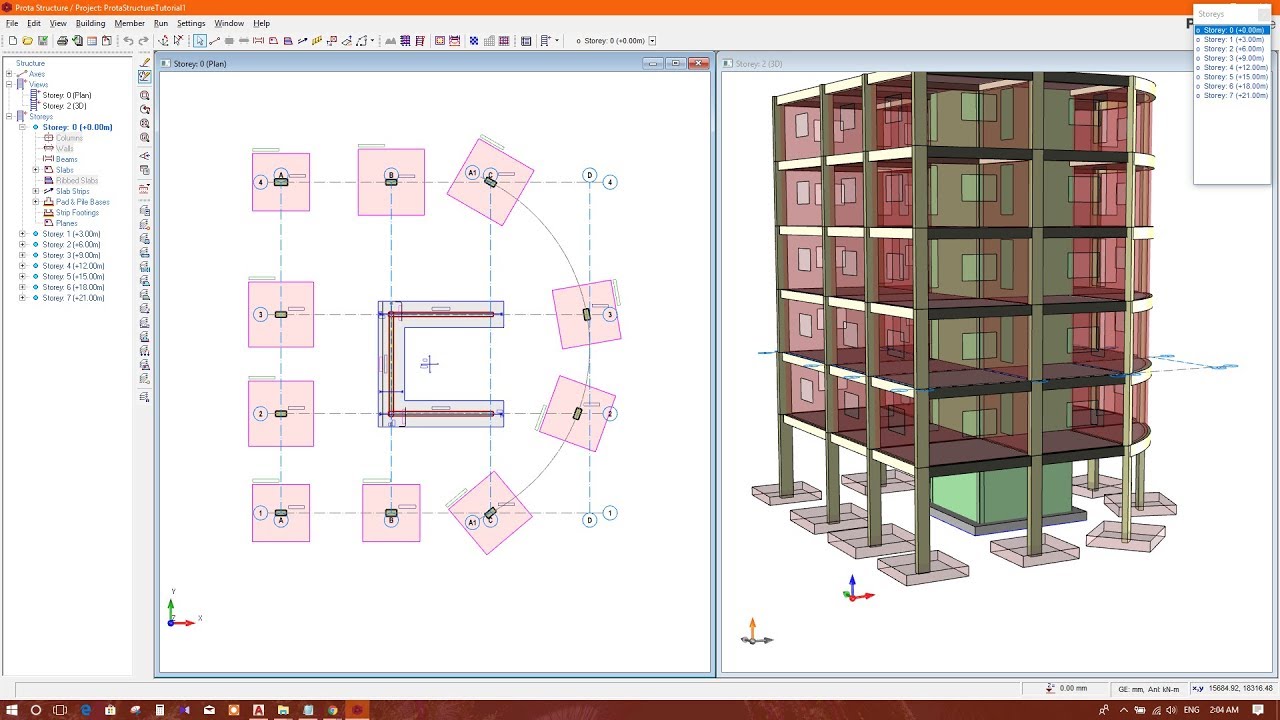Viewport: 1280px width, 720px height.
Task: Click the Save project icon
Action: [42, 41]
